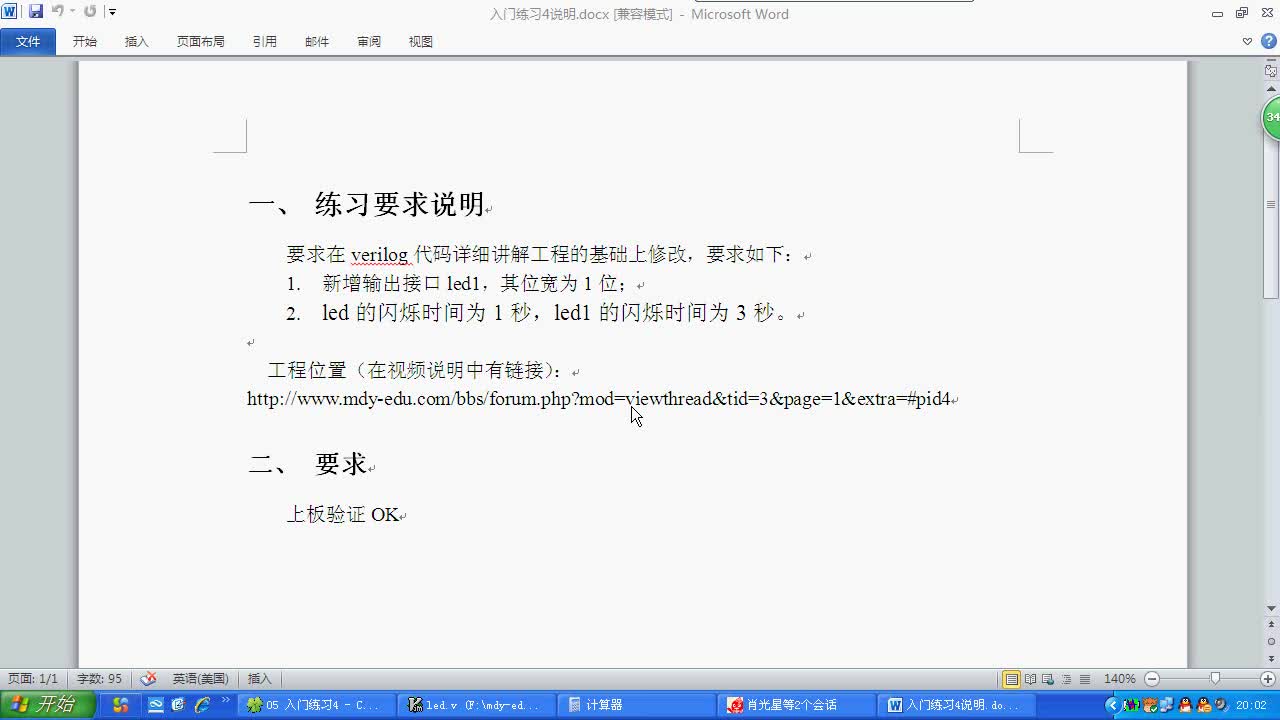Image resolution: width=1280 pixels, height=720 pixels.
Task: Toggle the 插入 insert/overtype mode indicator
Action: (260, 679)
